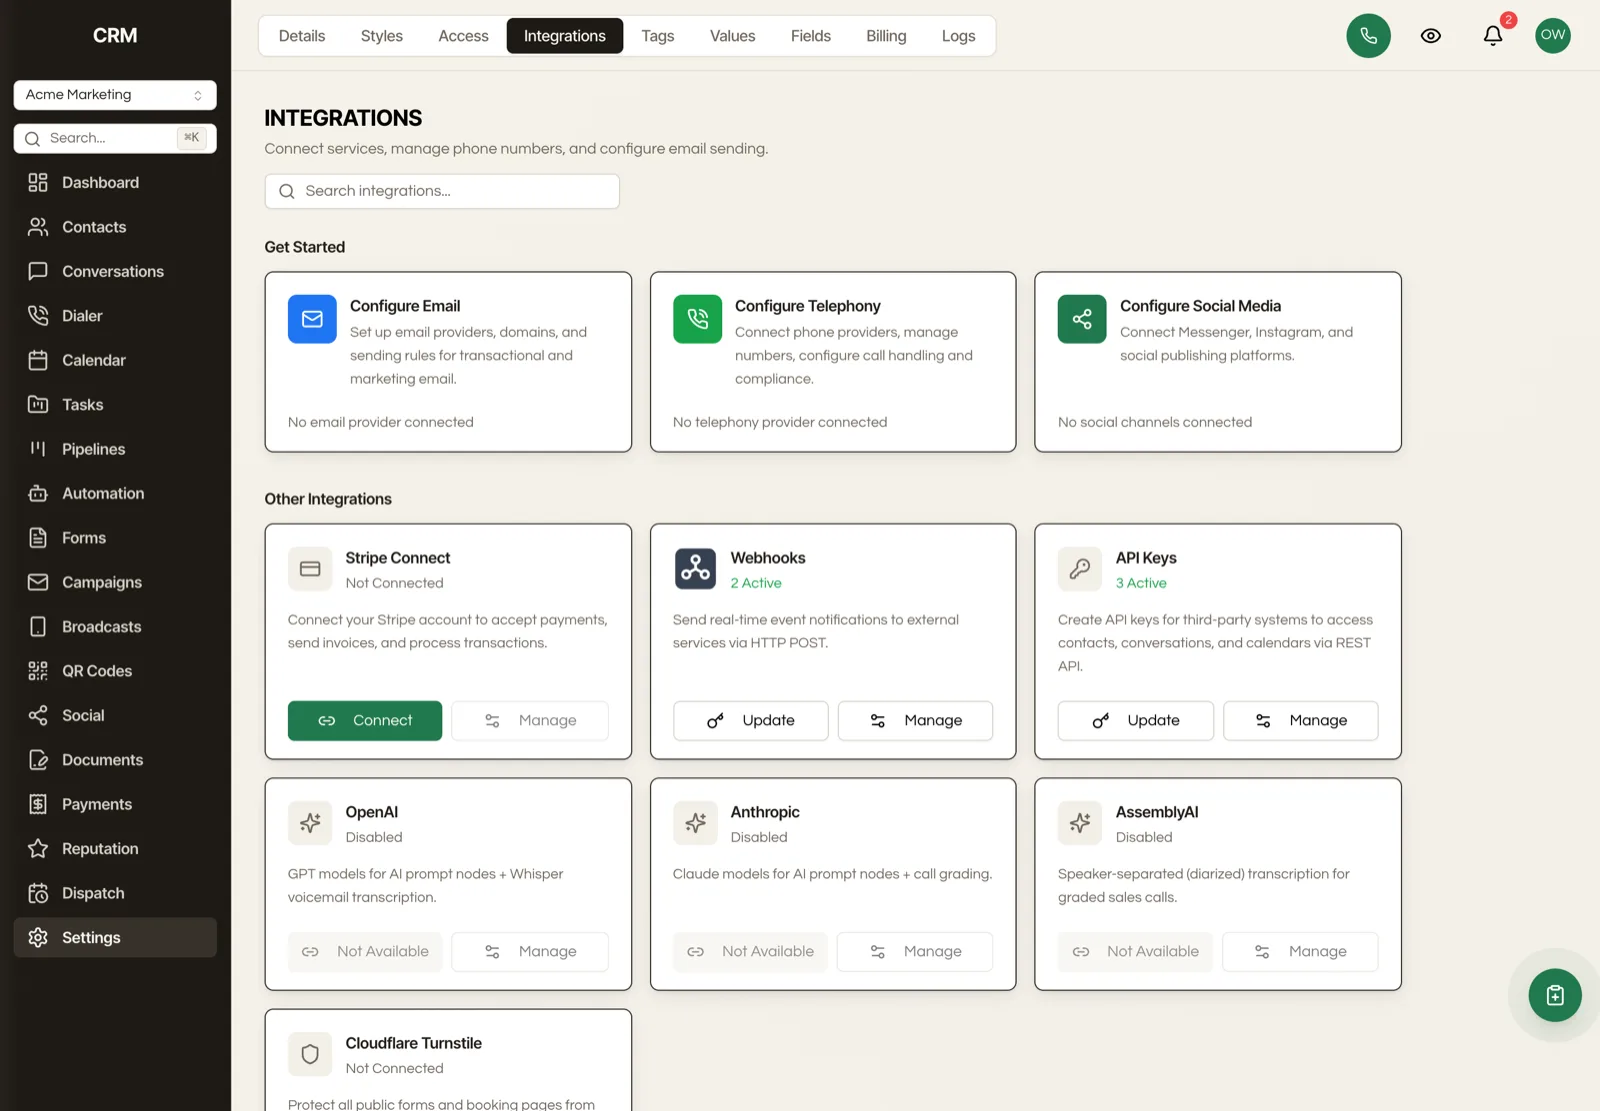The height and width of the screenshot is (1111, 1600).
Task: Open Reputation in the sidebar
Action: [x=115, y=849]
